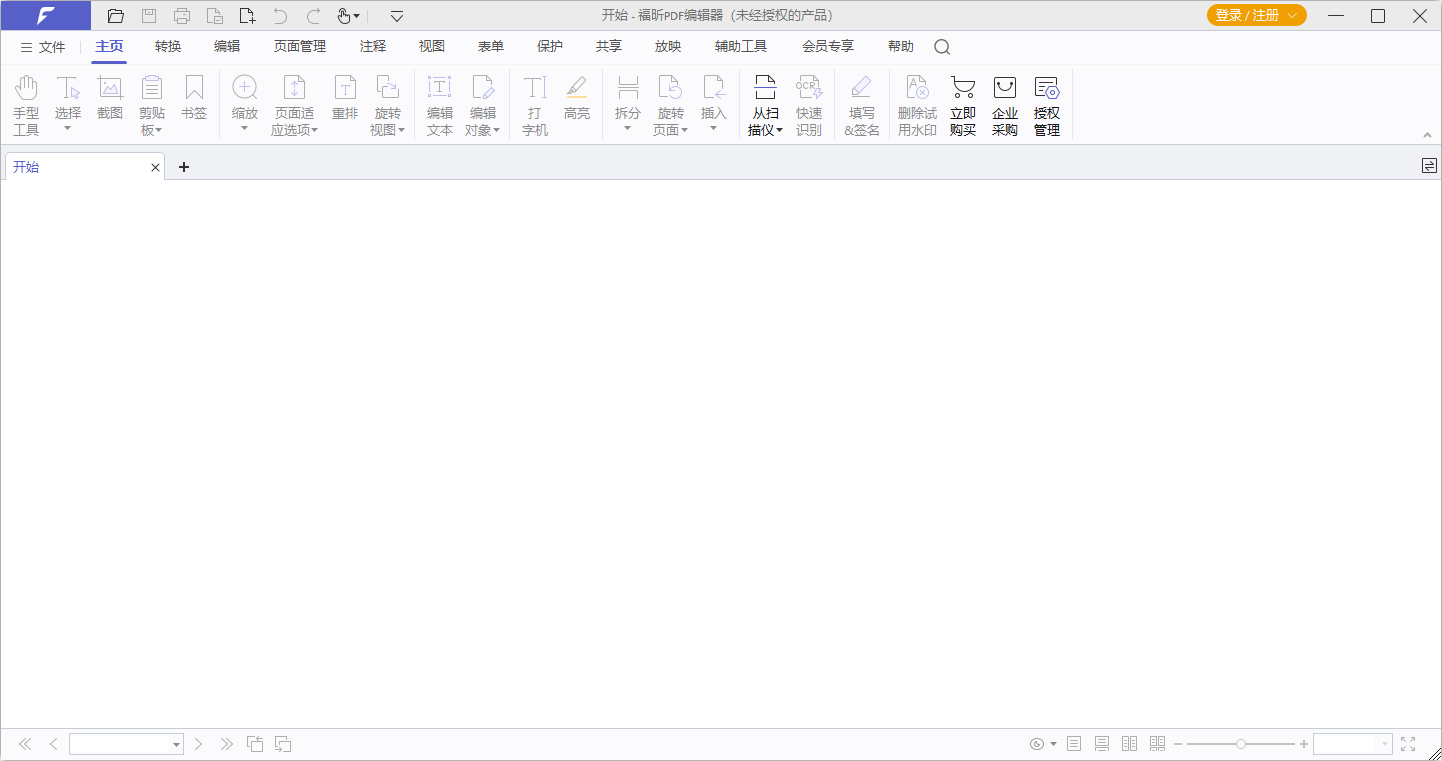Click the 打字机 (Typewriter) tool
The width and height of the screenshot is (1442, 761).
[534, 103]
